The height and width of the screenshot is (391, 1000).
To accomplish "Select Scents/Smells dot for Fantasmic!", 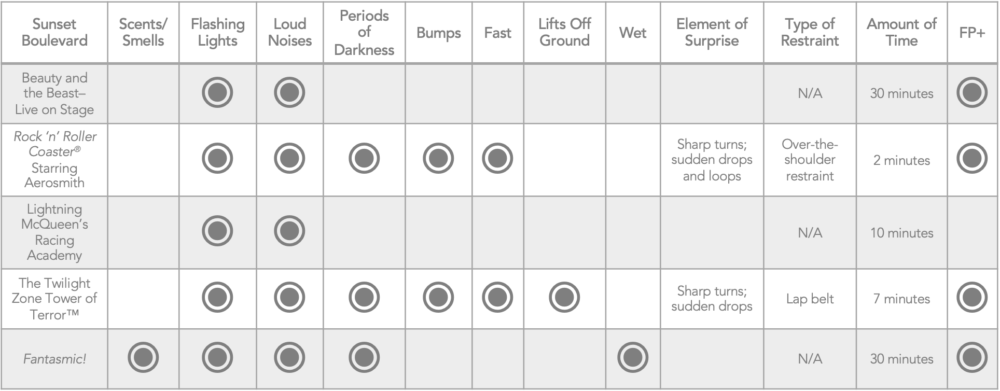I will (x=143, y=358).
